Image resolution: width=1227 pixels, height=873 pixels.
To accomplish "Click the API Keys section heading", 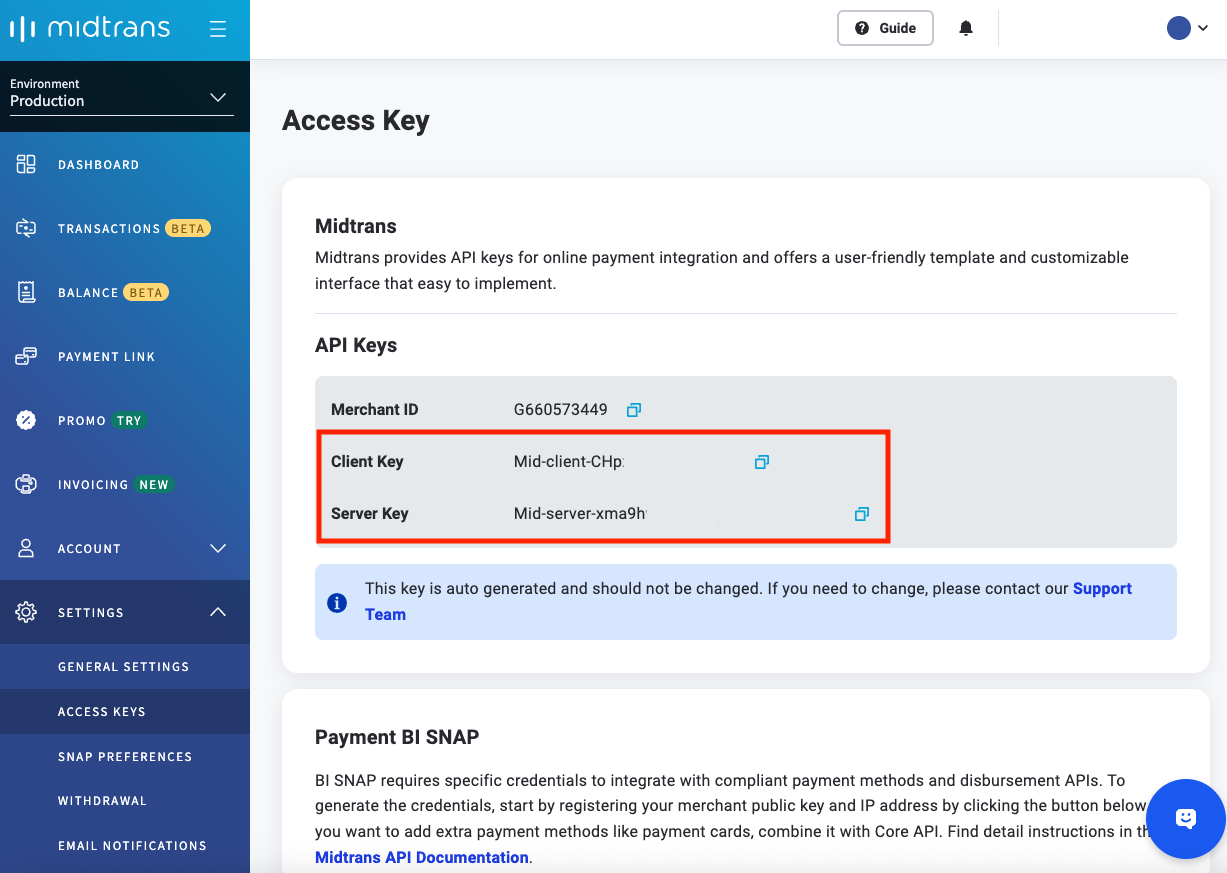I will point(356,346).
